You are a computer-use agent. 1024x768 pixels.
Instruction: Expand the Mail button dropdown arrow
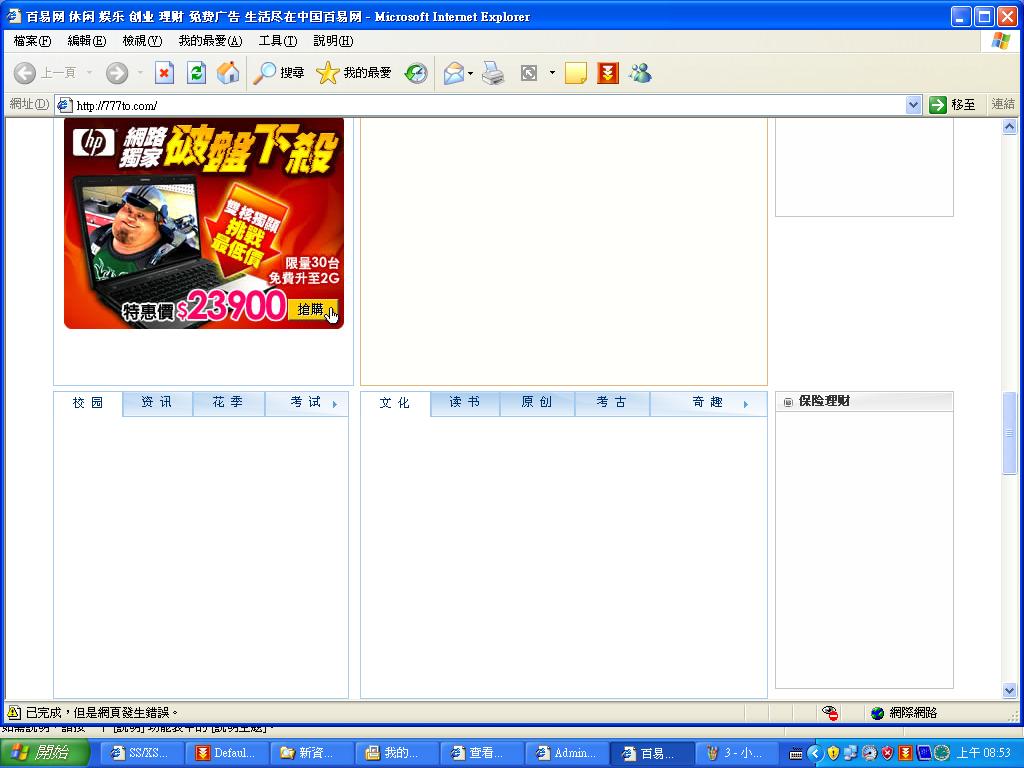(471, 73)
